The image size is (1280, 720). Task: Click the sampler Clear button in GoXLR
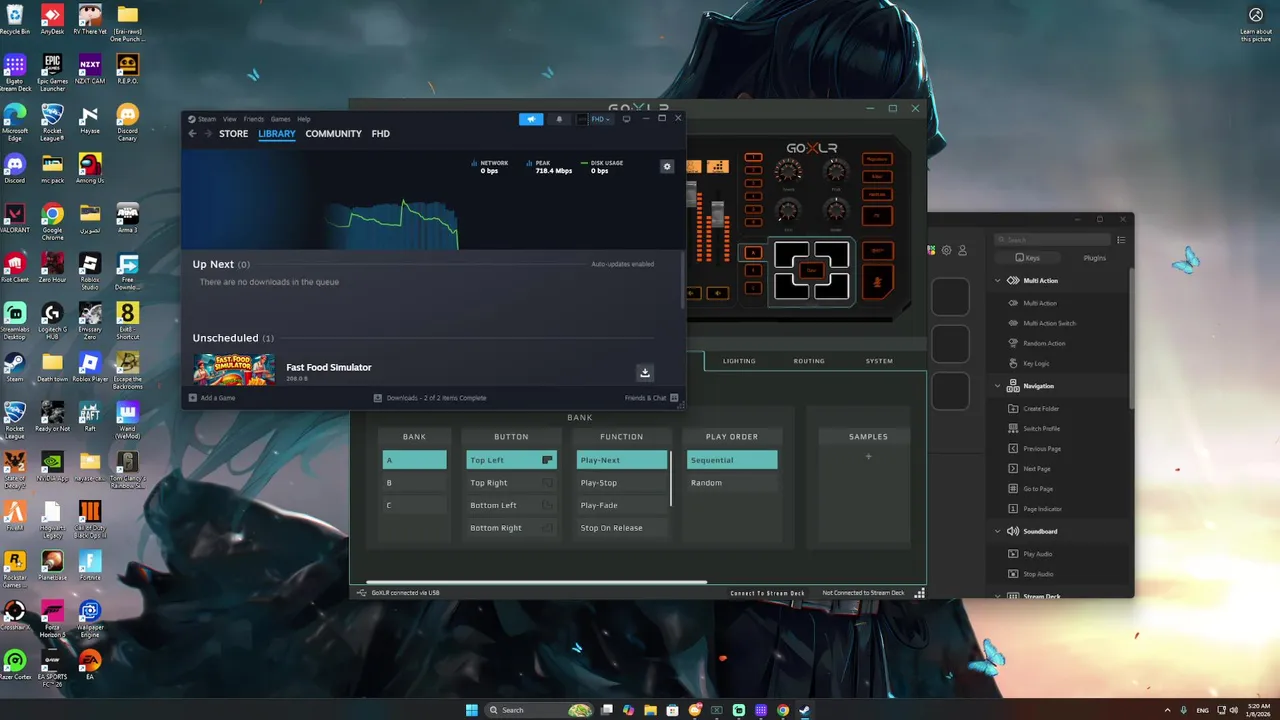coord(812,271)
